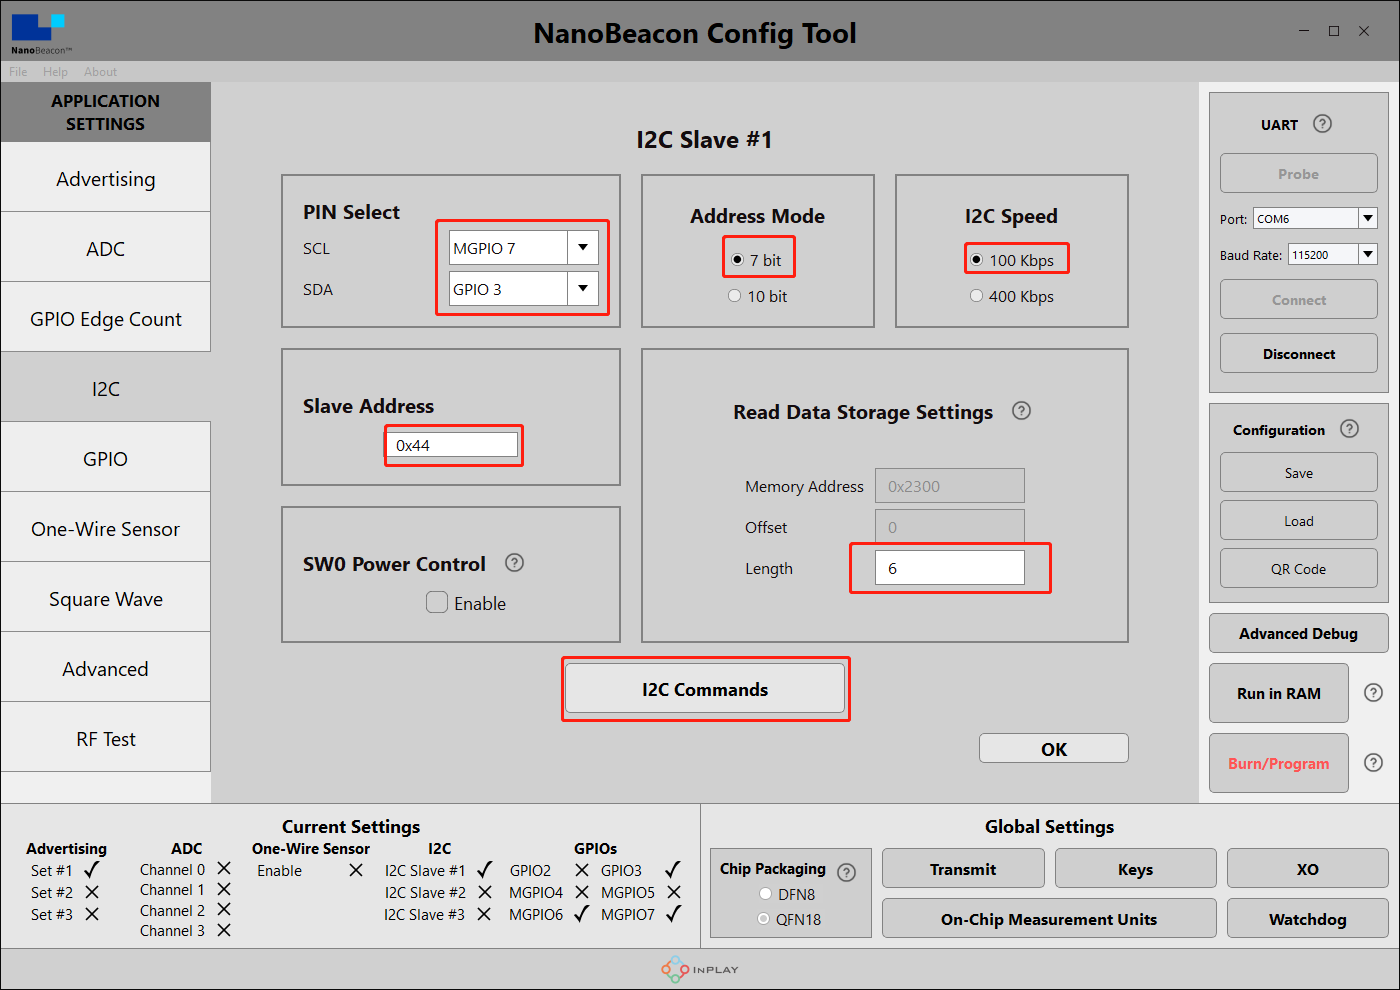Open Watchdog settings
1400x990 pixels.
1308,919
